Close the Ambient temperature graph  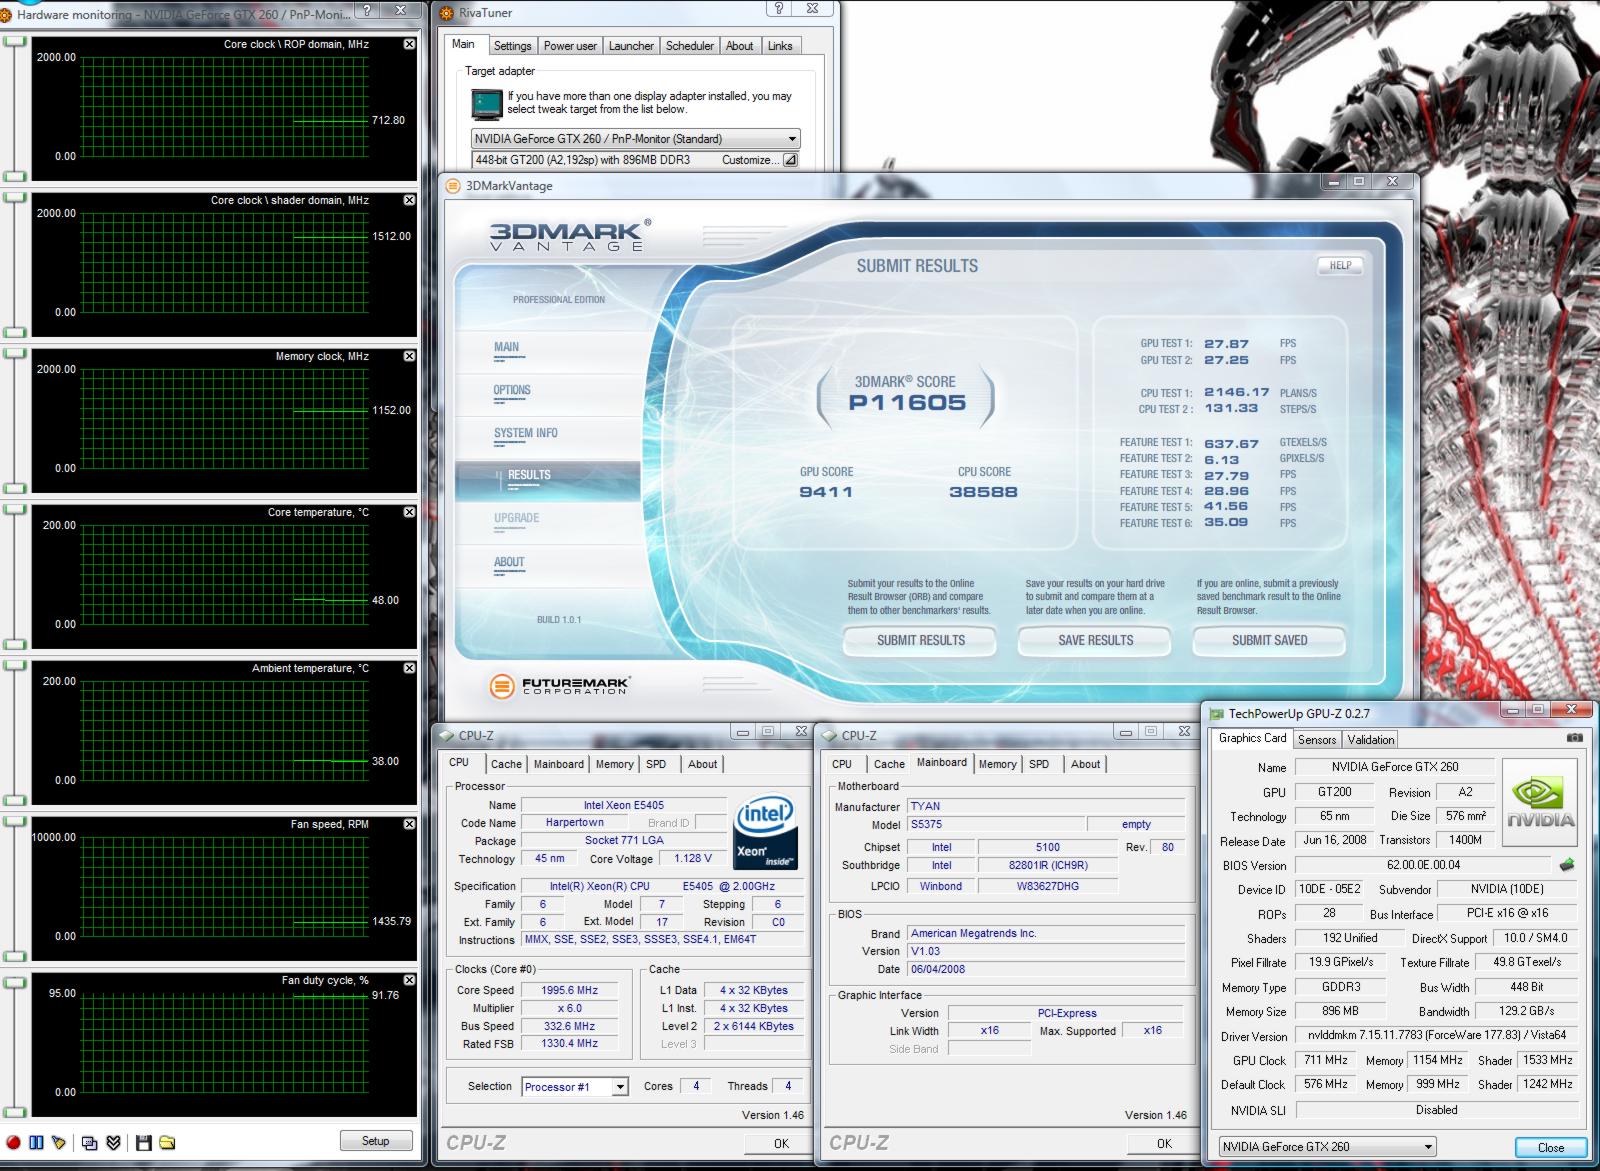(x=409, y=668)
